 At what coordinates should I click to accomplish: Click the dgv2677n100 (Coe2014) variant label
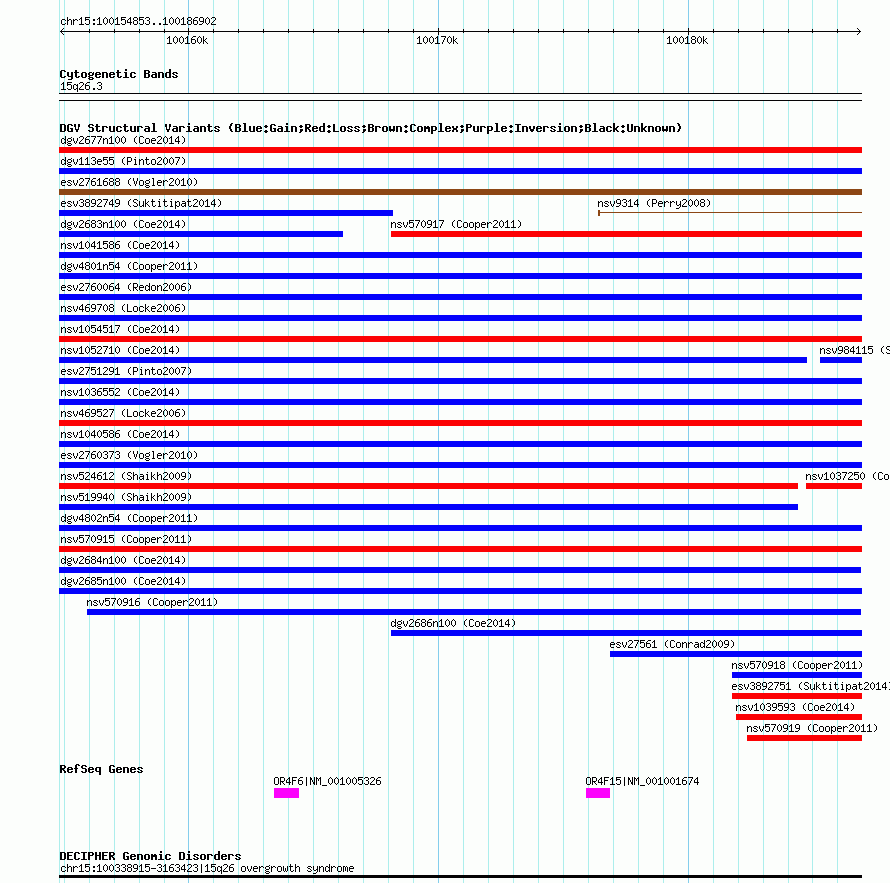[x=123, y=140]
